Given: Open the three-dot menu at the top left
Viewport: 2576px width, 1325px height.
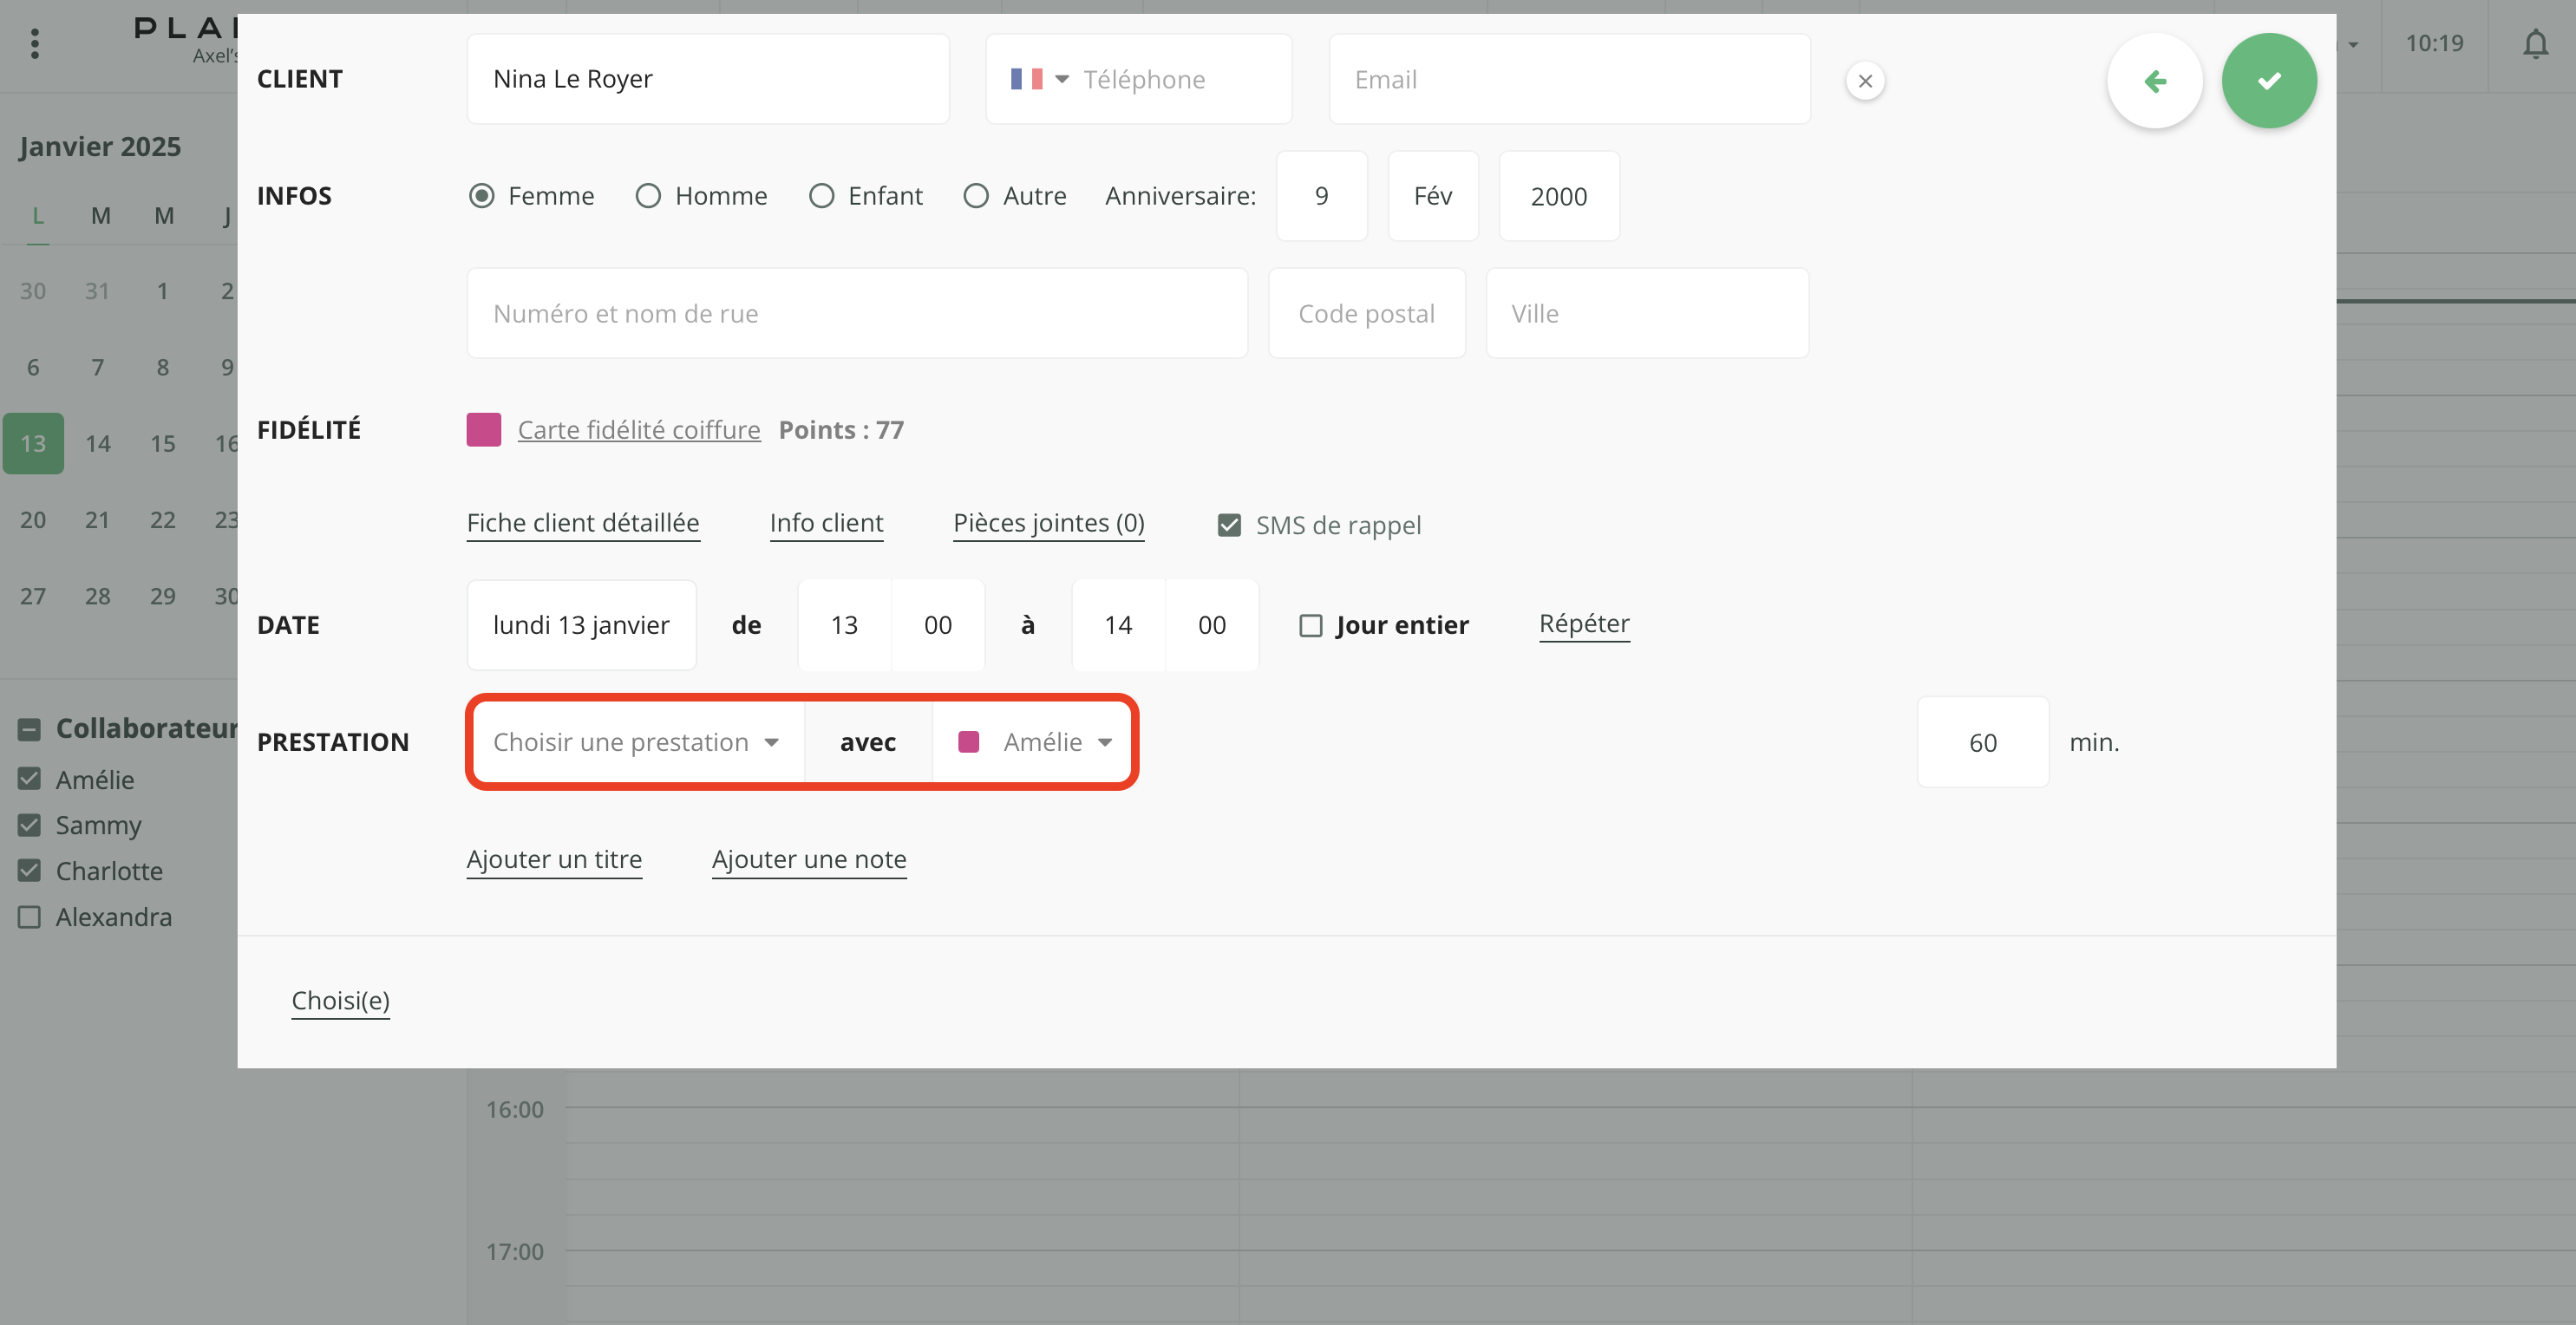Looking at the screenshot, I should [35, 44].
